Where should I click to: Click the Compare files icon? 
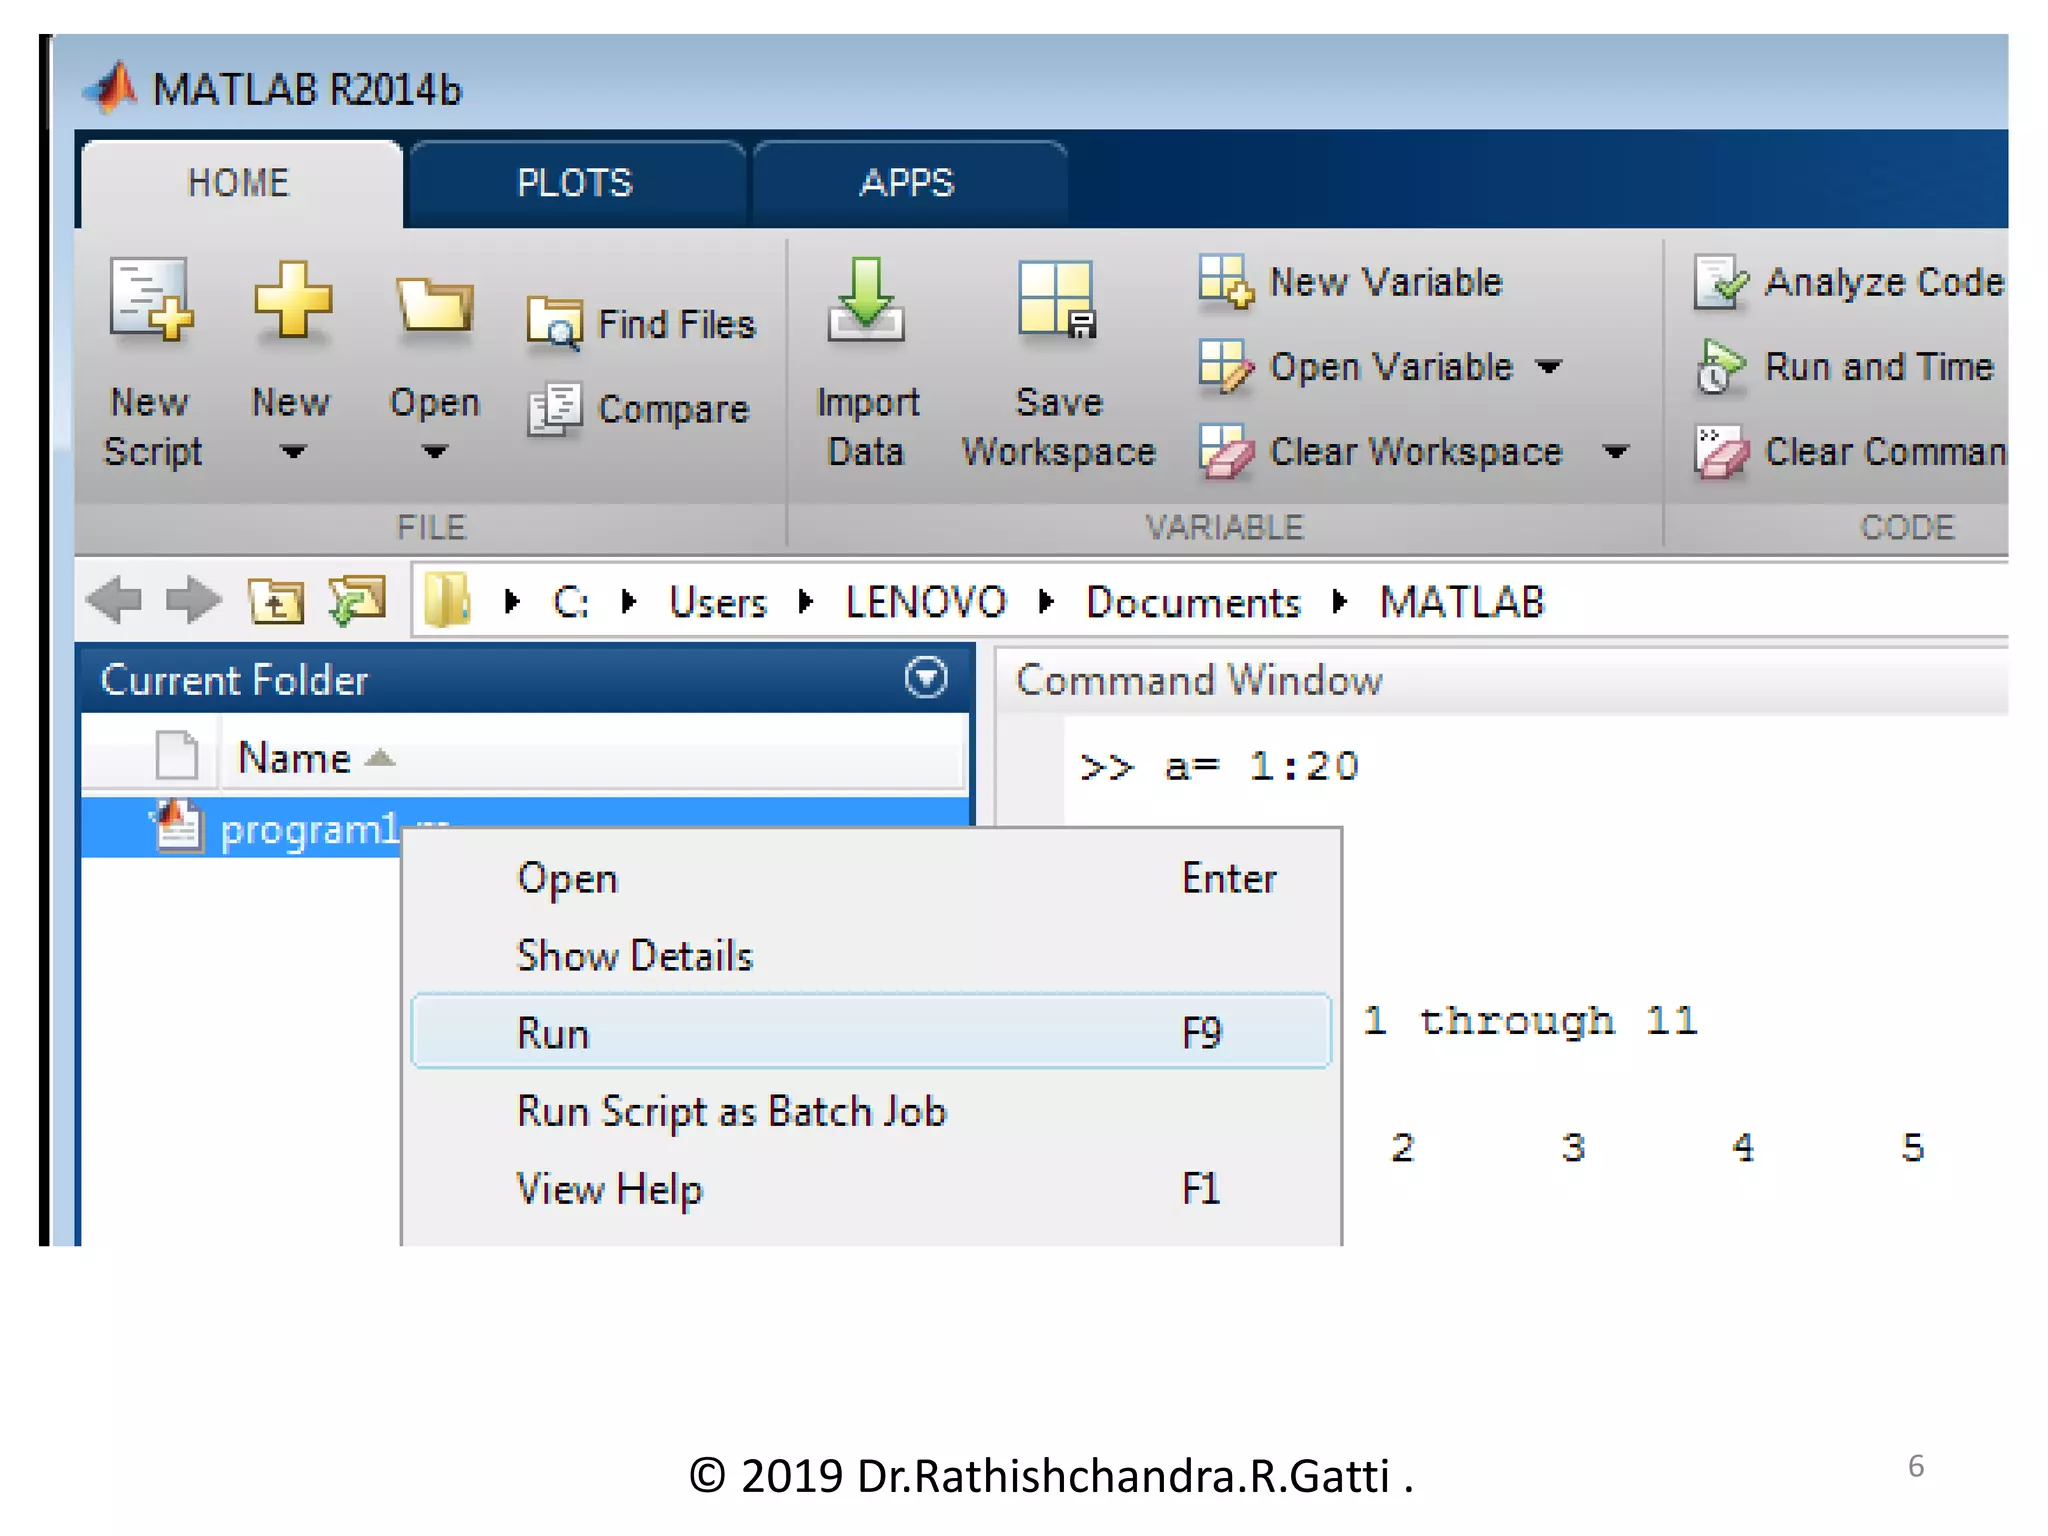[x=553, y=409]
